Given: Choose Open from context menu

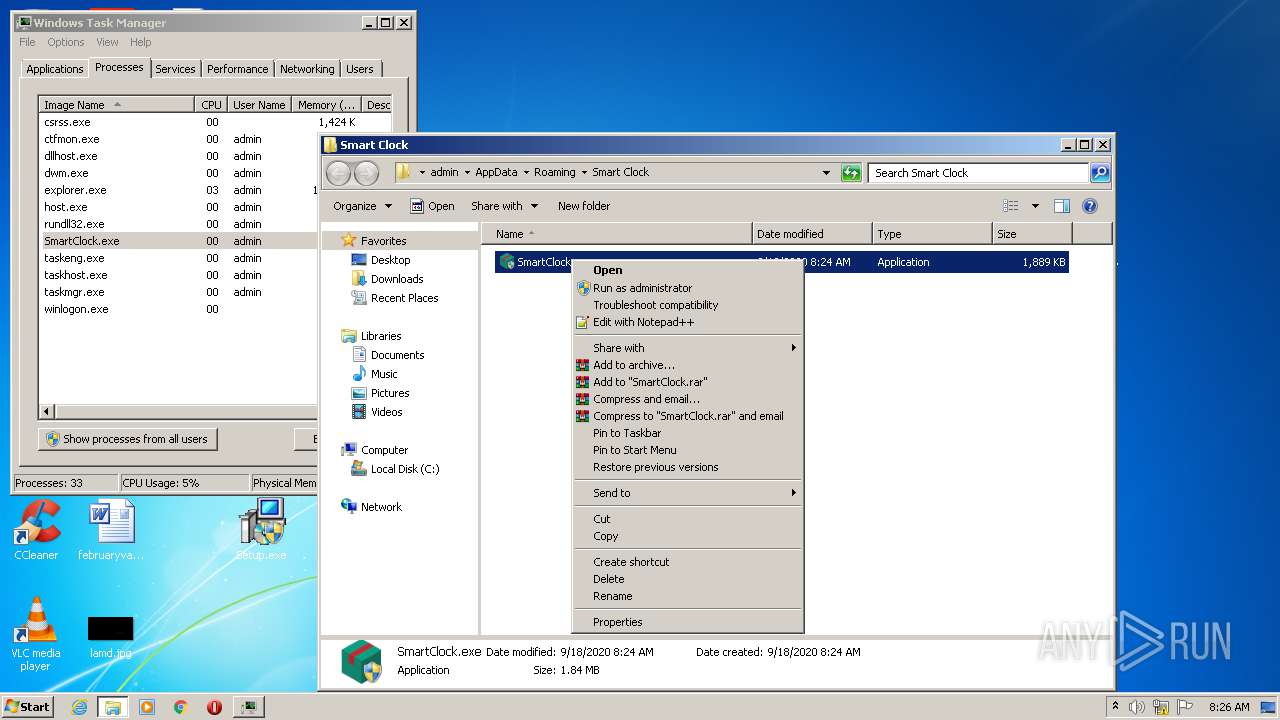Looking at the screenshot, I should (688, 270).
